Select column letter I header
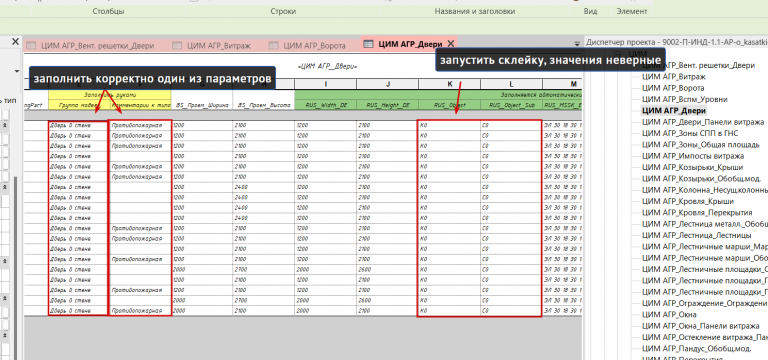 click(326, 84)
